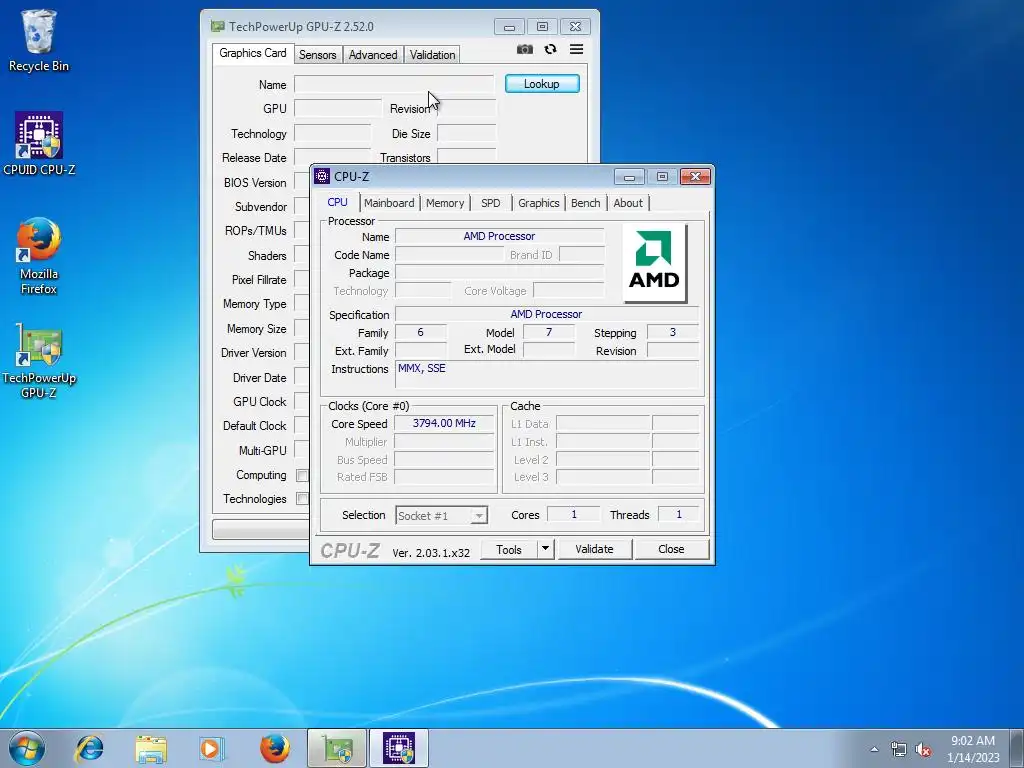Switch to GPU-Z taskbar button

coord(337,748)
